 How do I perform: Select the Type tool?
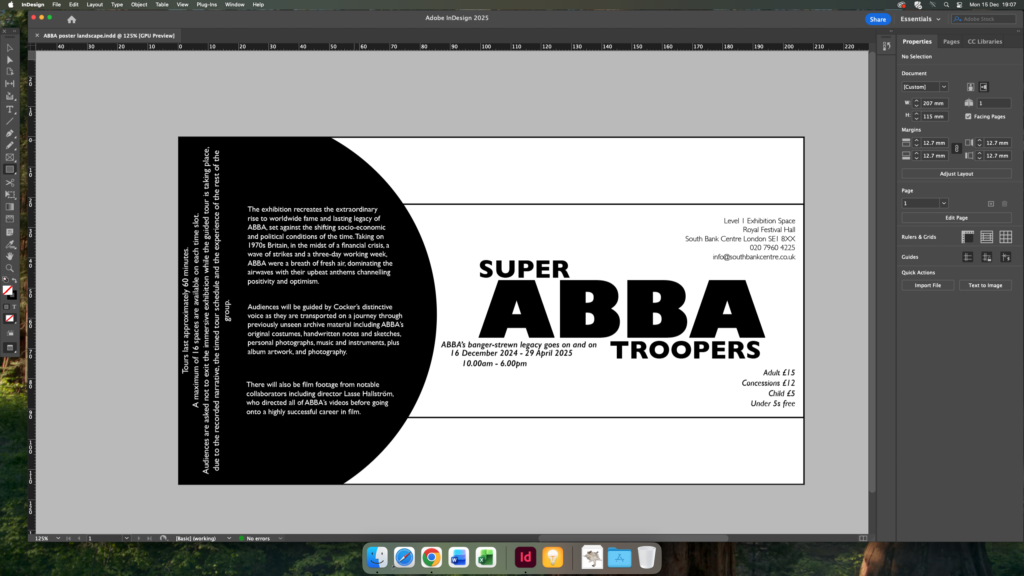[x=10, y=109]
